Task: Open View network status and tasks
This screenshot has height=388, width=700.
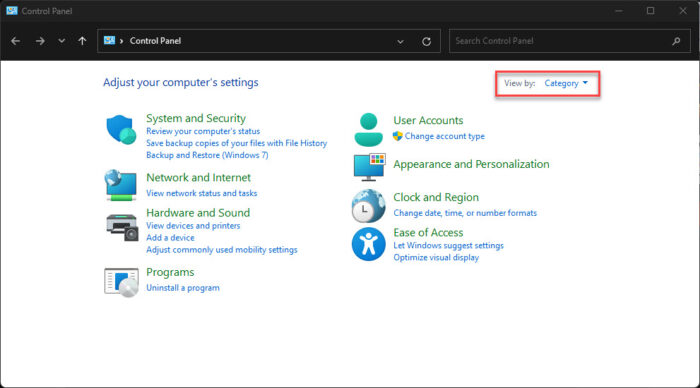Action: (201, 193)
